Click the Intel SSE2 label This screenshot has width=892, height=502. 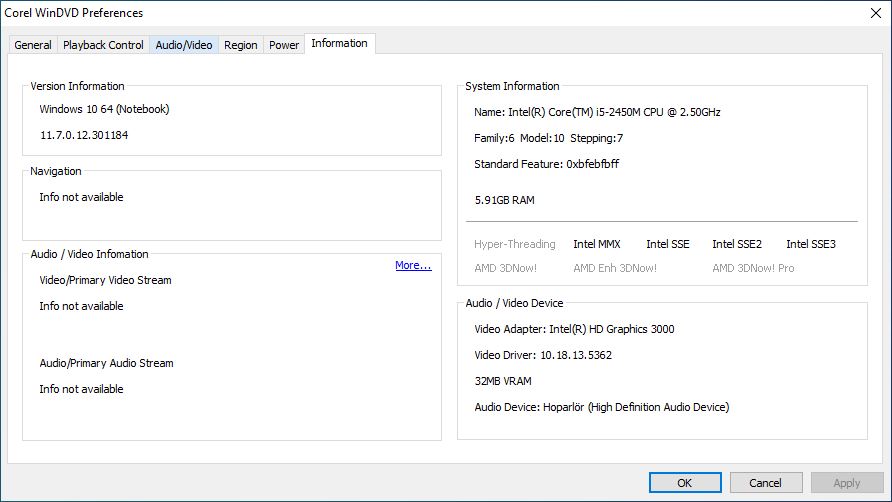pyautogui.click(x=737, y=244)
